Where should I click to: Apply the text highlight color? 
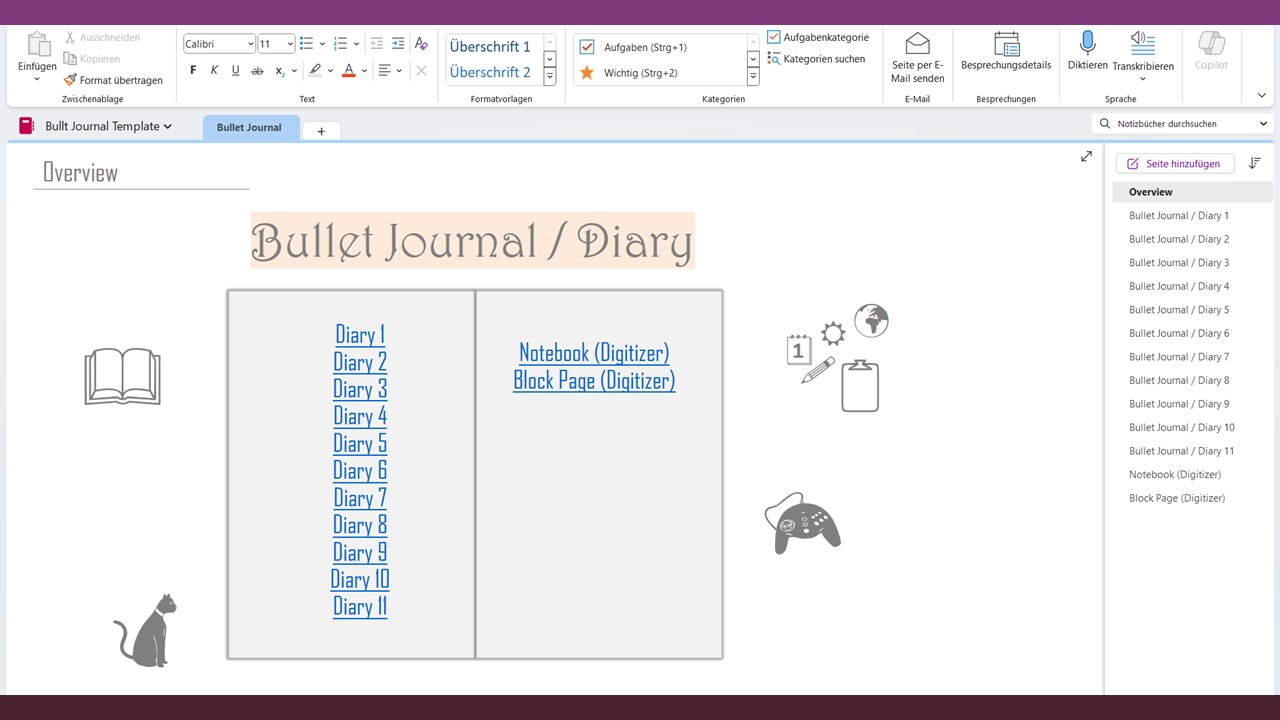(x=315, y=70)
